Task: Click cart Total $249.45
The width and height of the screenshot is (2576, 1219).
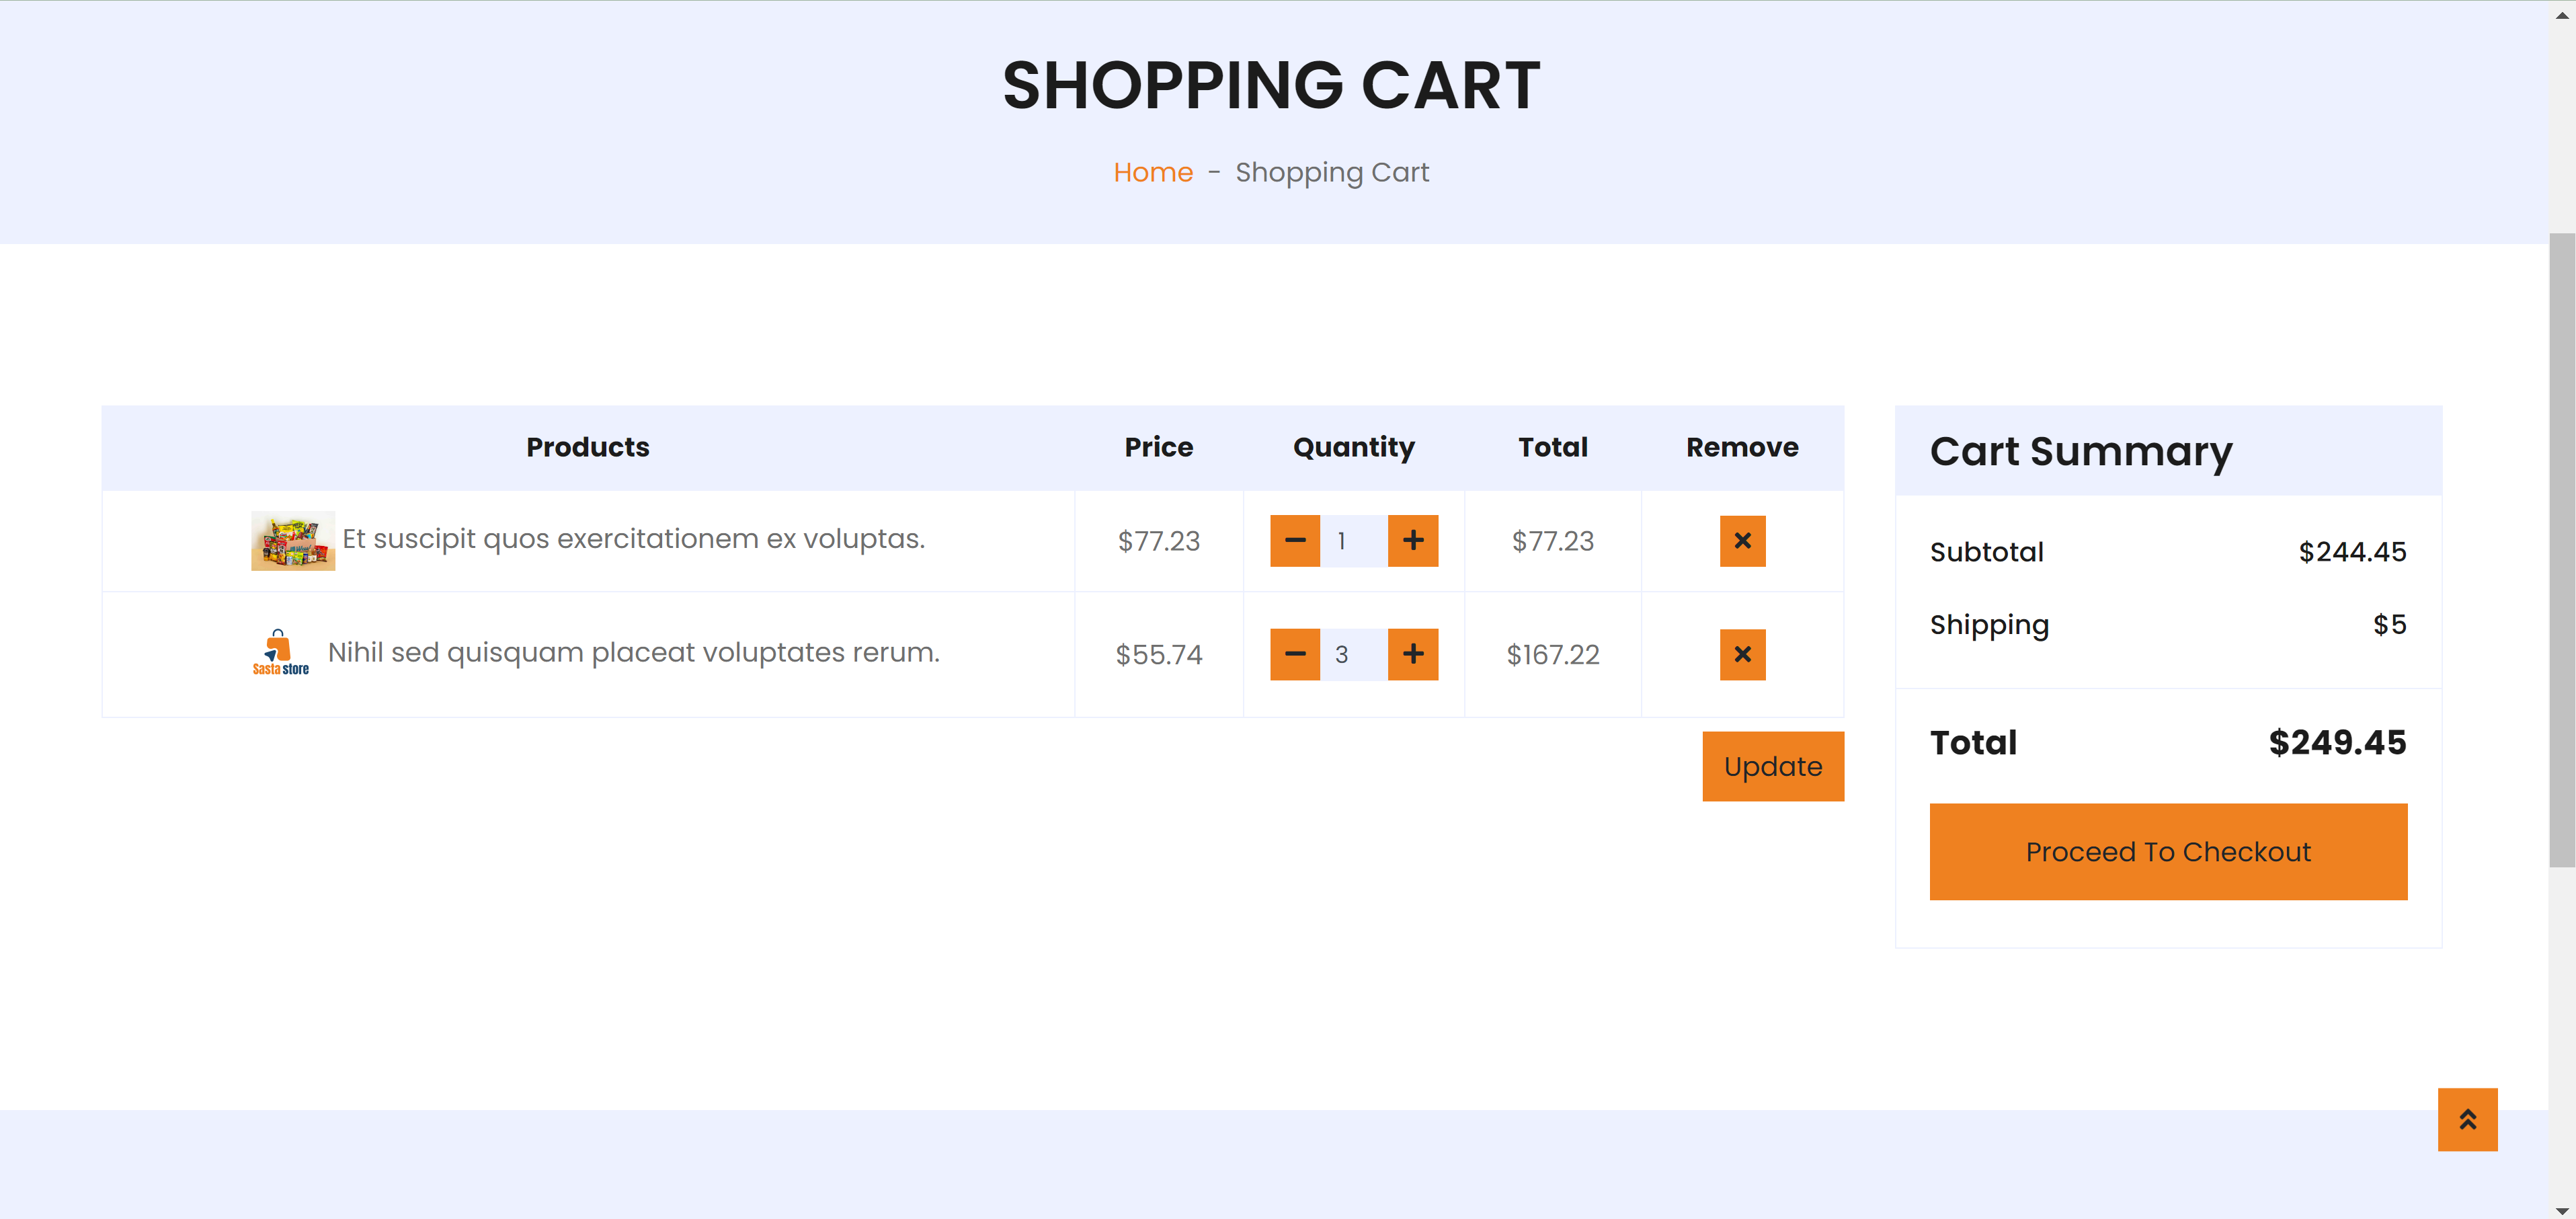Action: coord(2337,743)
